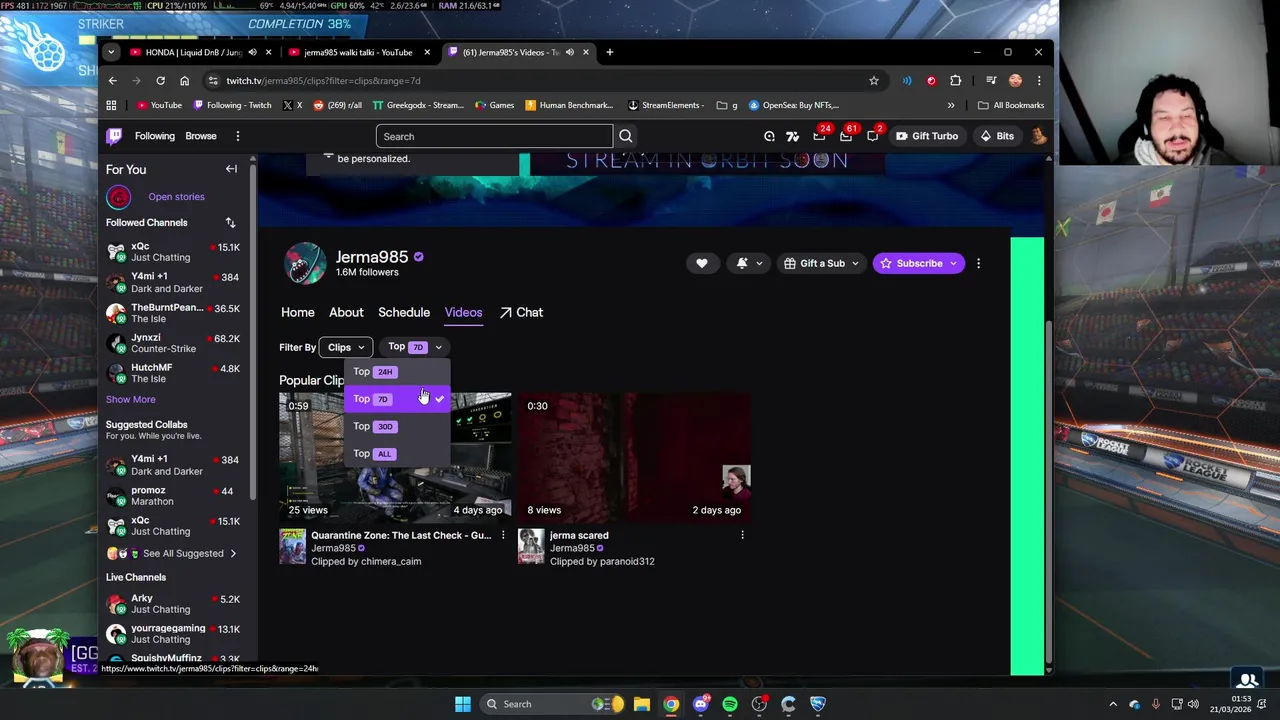Screen dimensions: 1280x720
Task: Select the channel Videos tab
Action: [463, 312]
